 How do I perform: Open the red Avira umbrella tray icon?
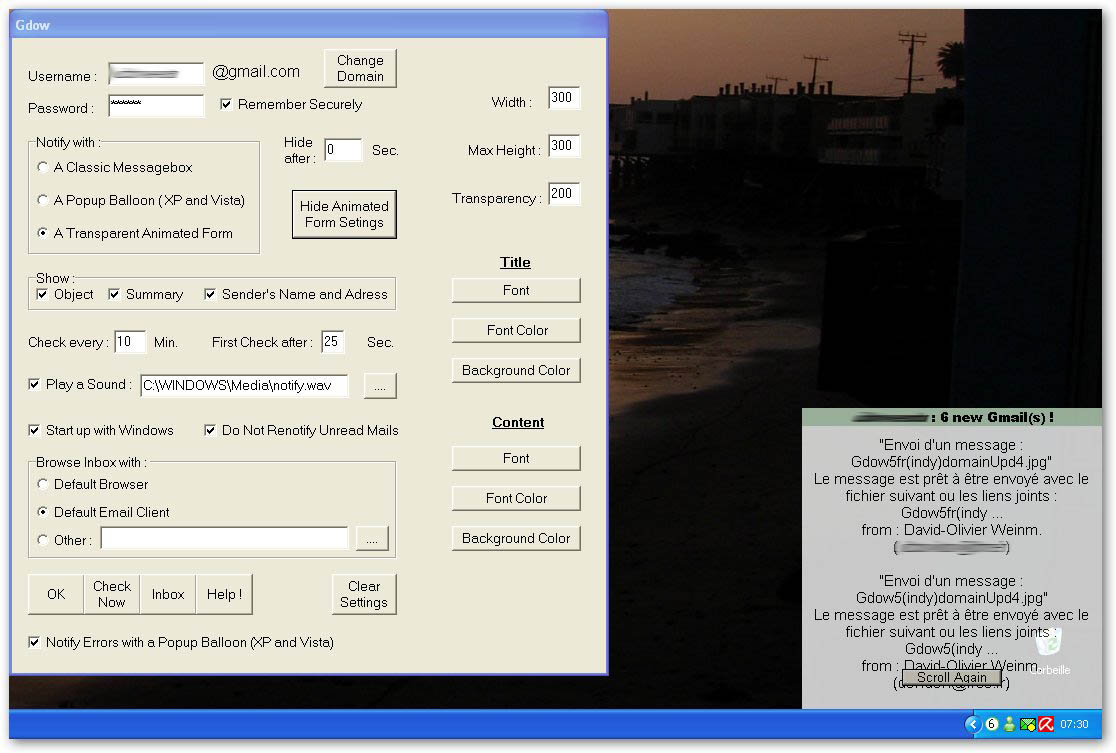click(1046, 725)
